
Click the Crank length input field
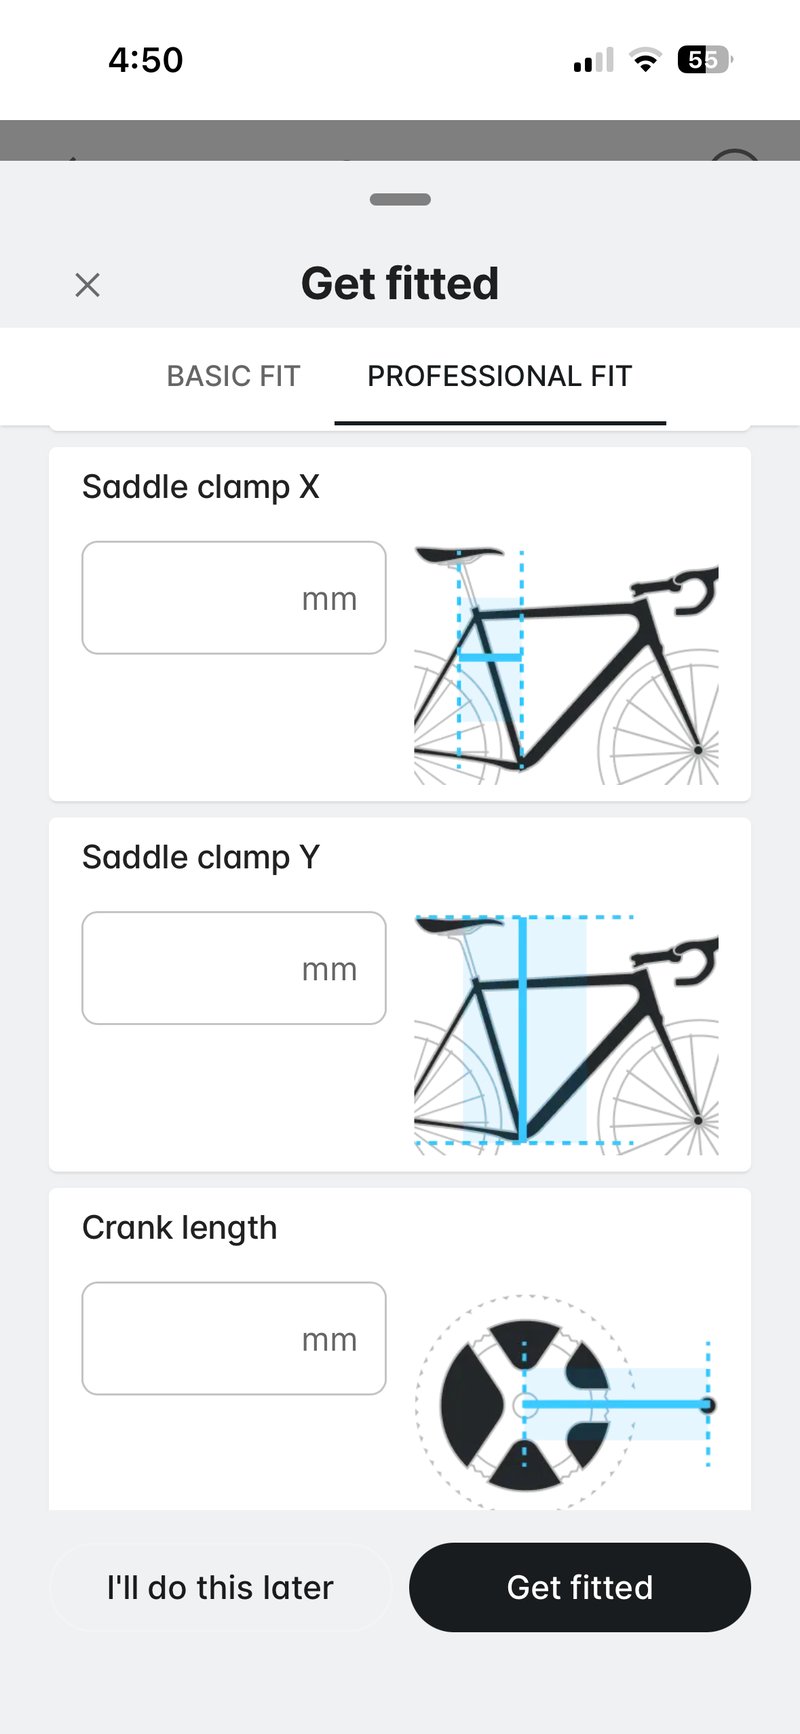coord(233,1338)
